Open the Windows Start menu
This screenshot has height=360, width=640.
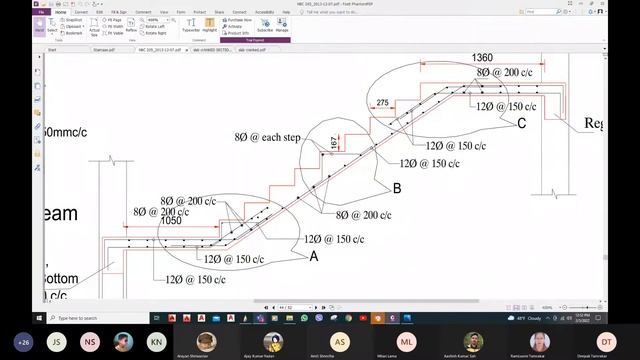point(39,318)
